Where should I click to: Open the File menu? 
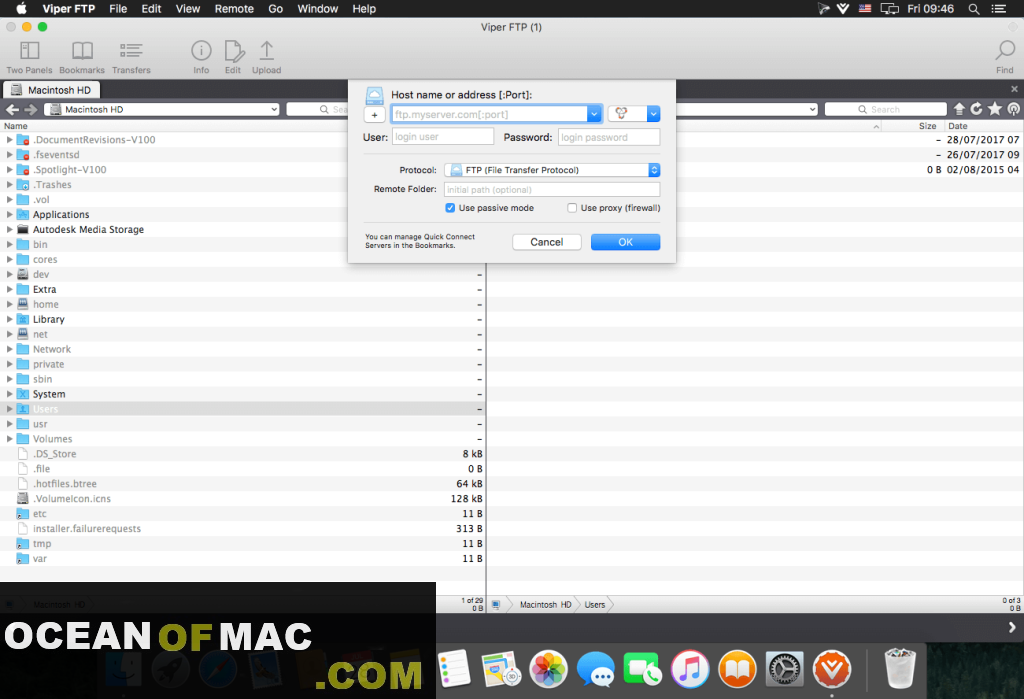click(118, 9)
